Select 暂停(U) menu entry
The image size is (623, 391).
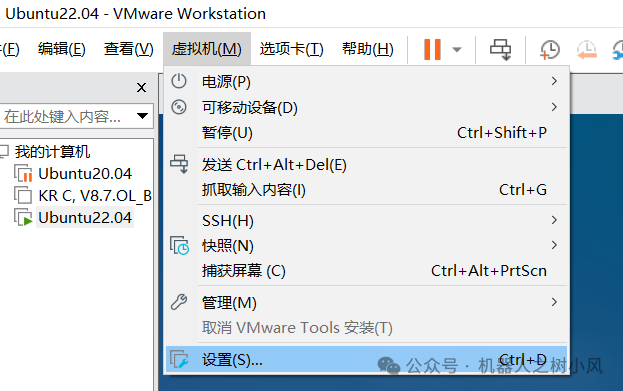(x=366, y=133)
